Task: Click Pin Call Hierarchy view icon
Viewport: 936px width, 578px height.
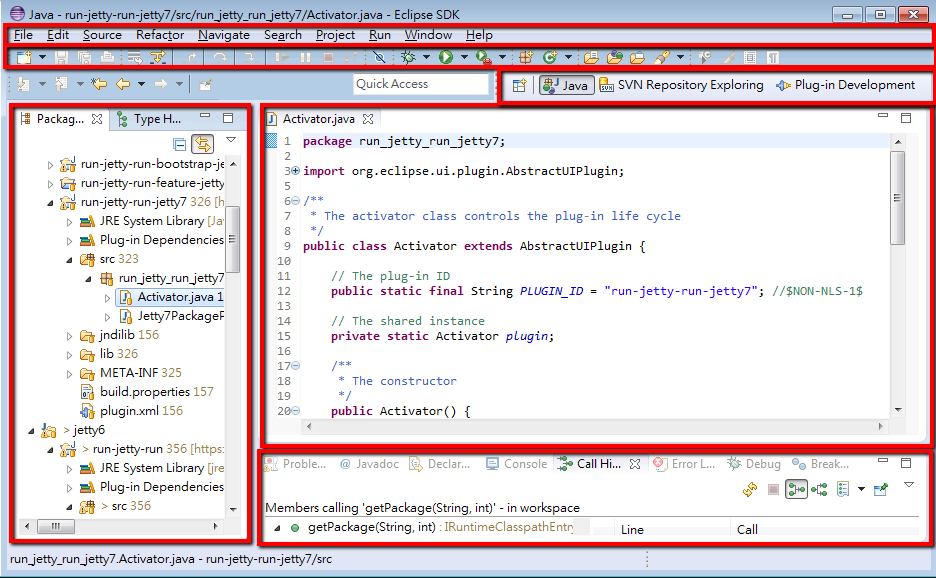Action: pos(881,490)
